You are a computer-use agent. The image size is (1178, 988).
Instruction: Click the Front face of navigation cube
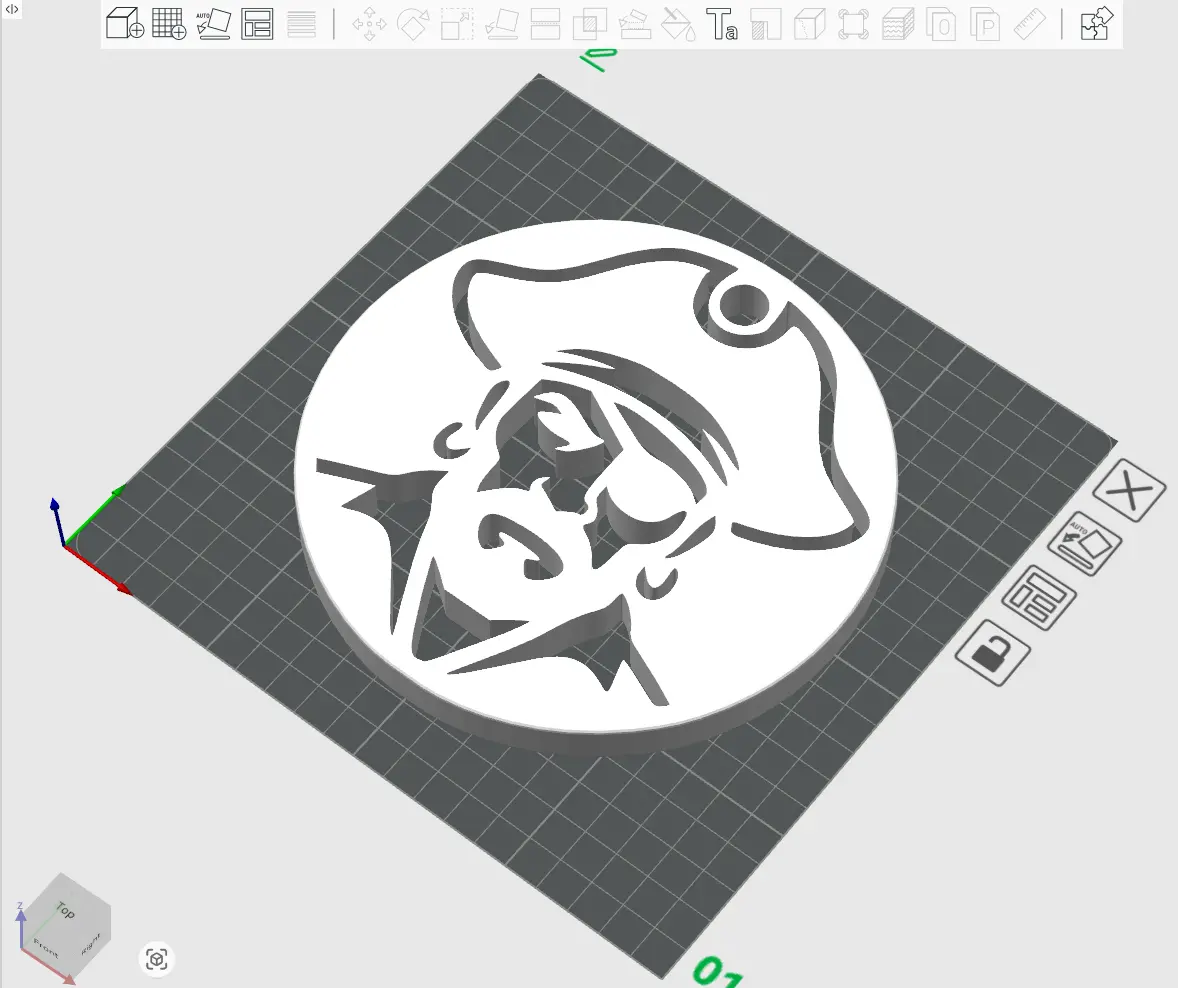pyautogui.click(x=47, y=947)
